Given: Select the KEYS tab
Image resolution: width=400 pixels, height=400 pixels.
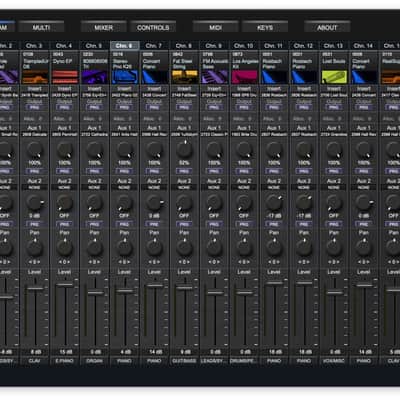Looking at the screenshot, I should [265, 27].
